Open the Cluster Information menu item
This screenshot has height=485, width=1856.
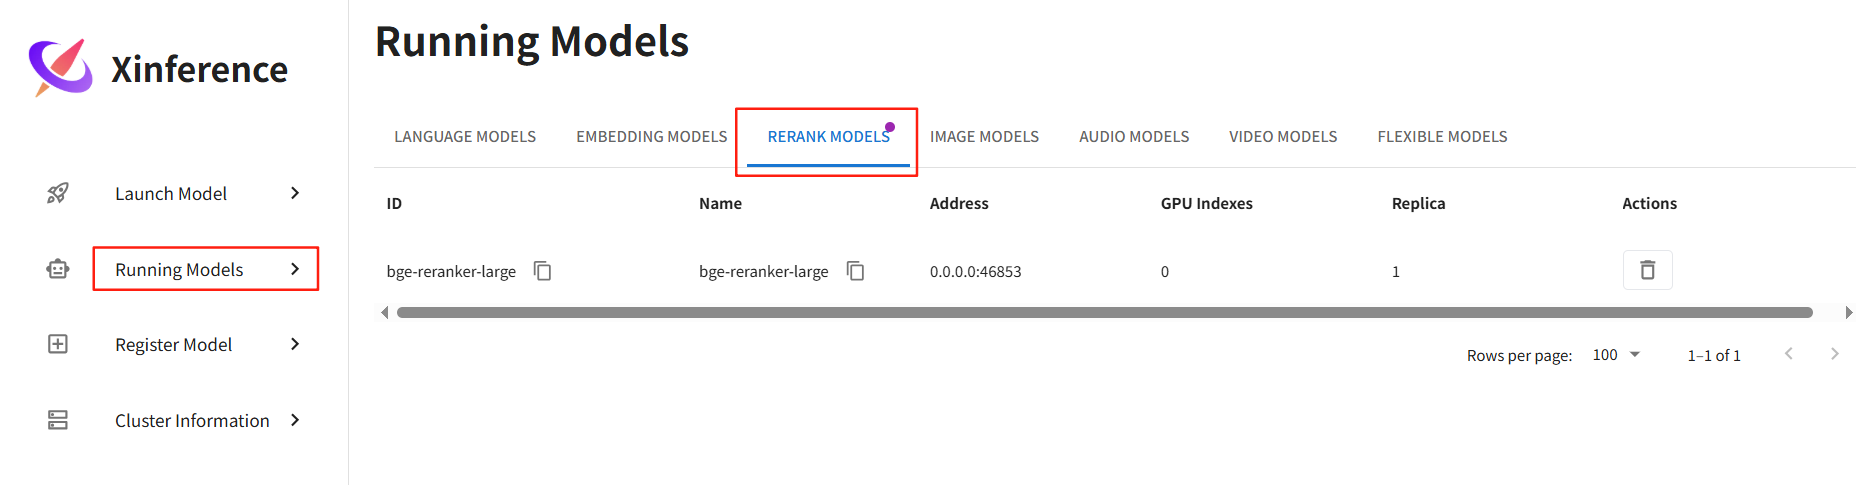pyautogui.click(x=192, y=420)
